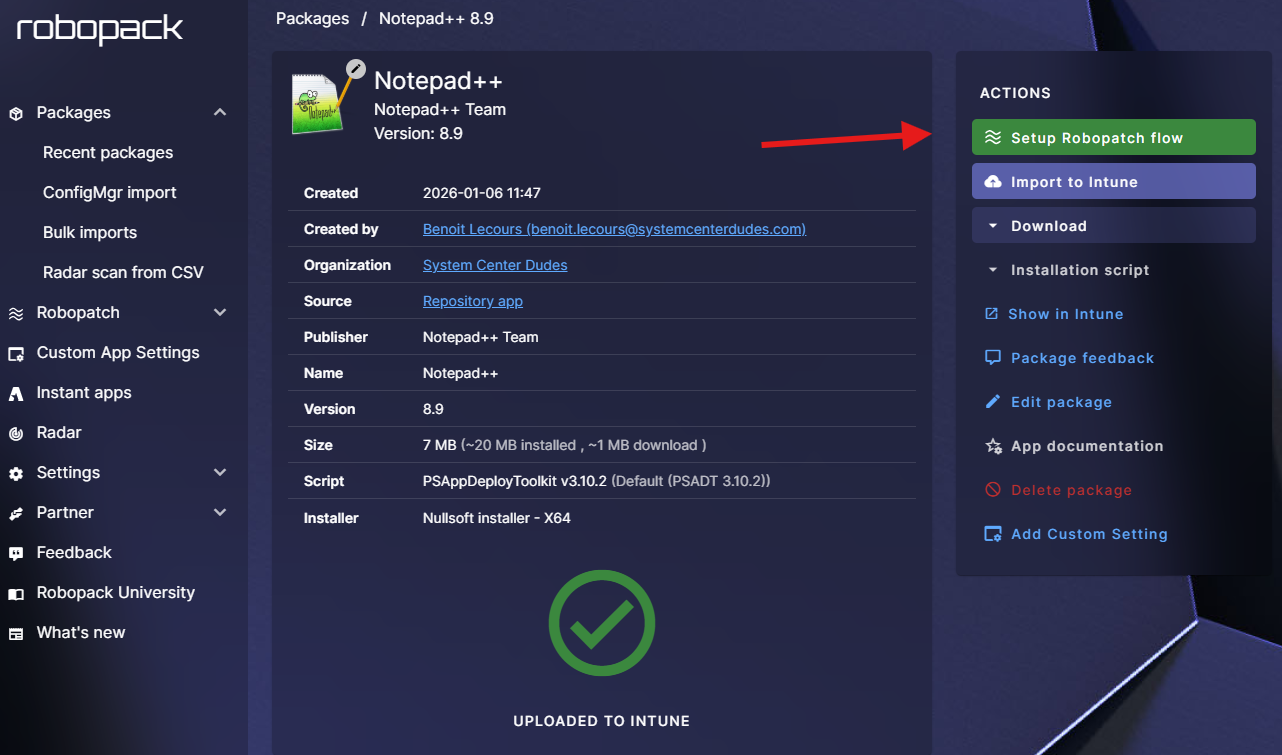Screen dimensions: 1282x755
Task: Click the Setup Robopatch flow button
Action: click(x=1113, y=137)
